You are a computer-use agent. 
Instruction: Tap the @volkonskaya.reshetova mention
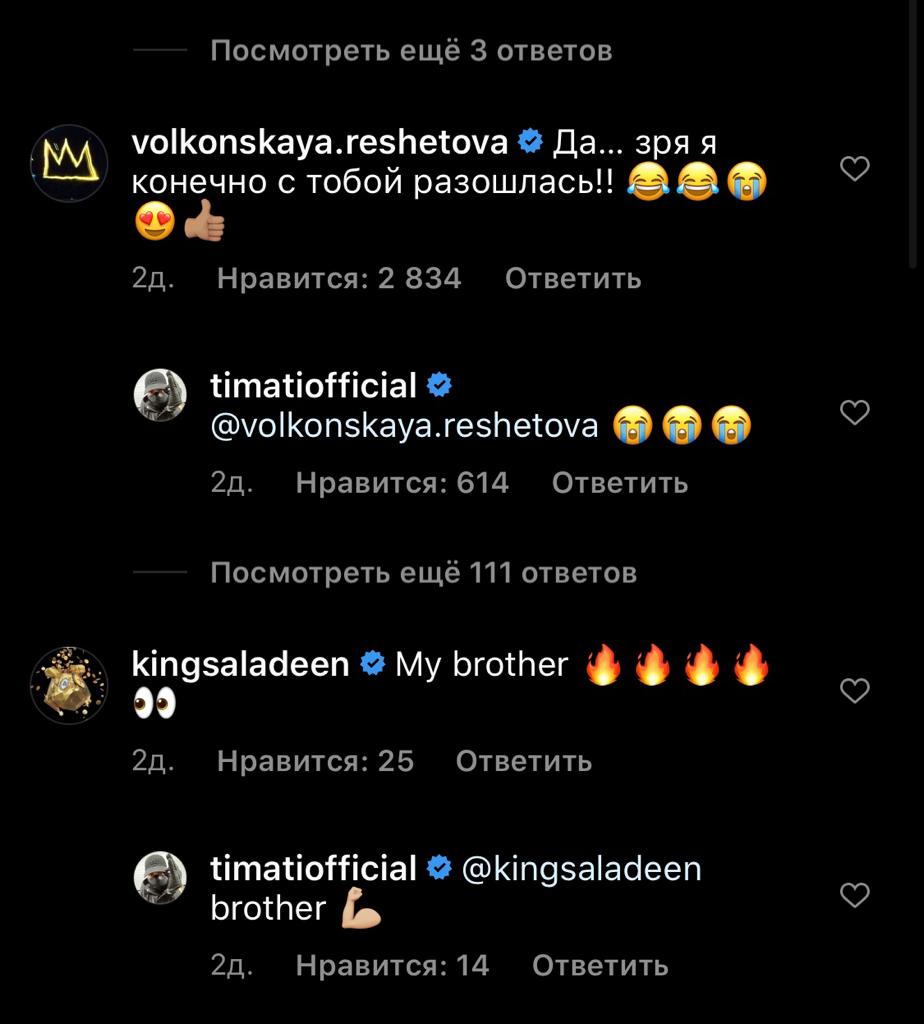[x=404, y=427]
